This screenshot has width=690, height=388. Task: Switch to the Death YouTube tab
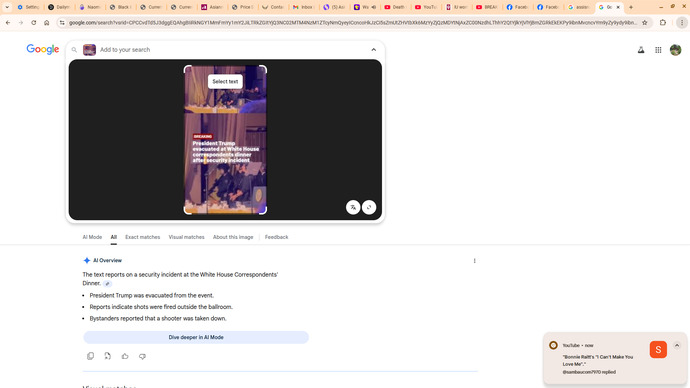pos(395,7)
